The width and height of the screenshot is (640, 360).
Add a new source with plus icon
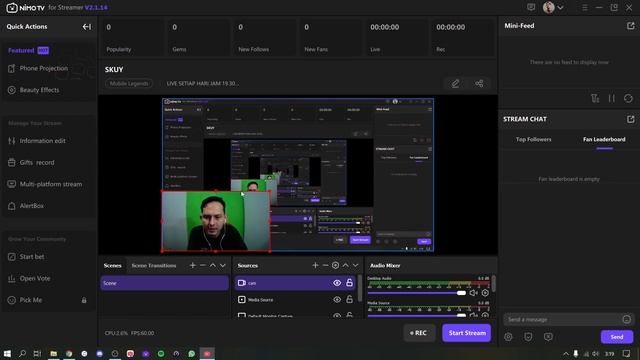point(315,265)
